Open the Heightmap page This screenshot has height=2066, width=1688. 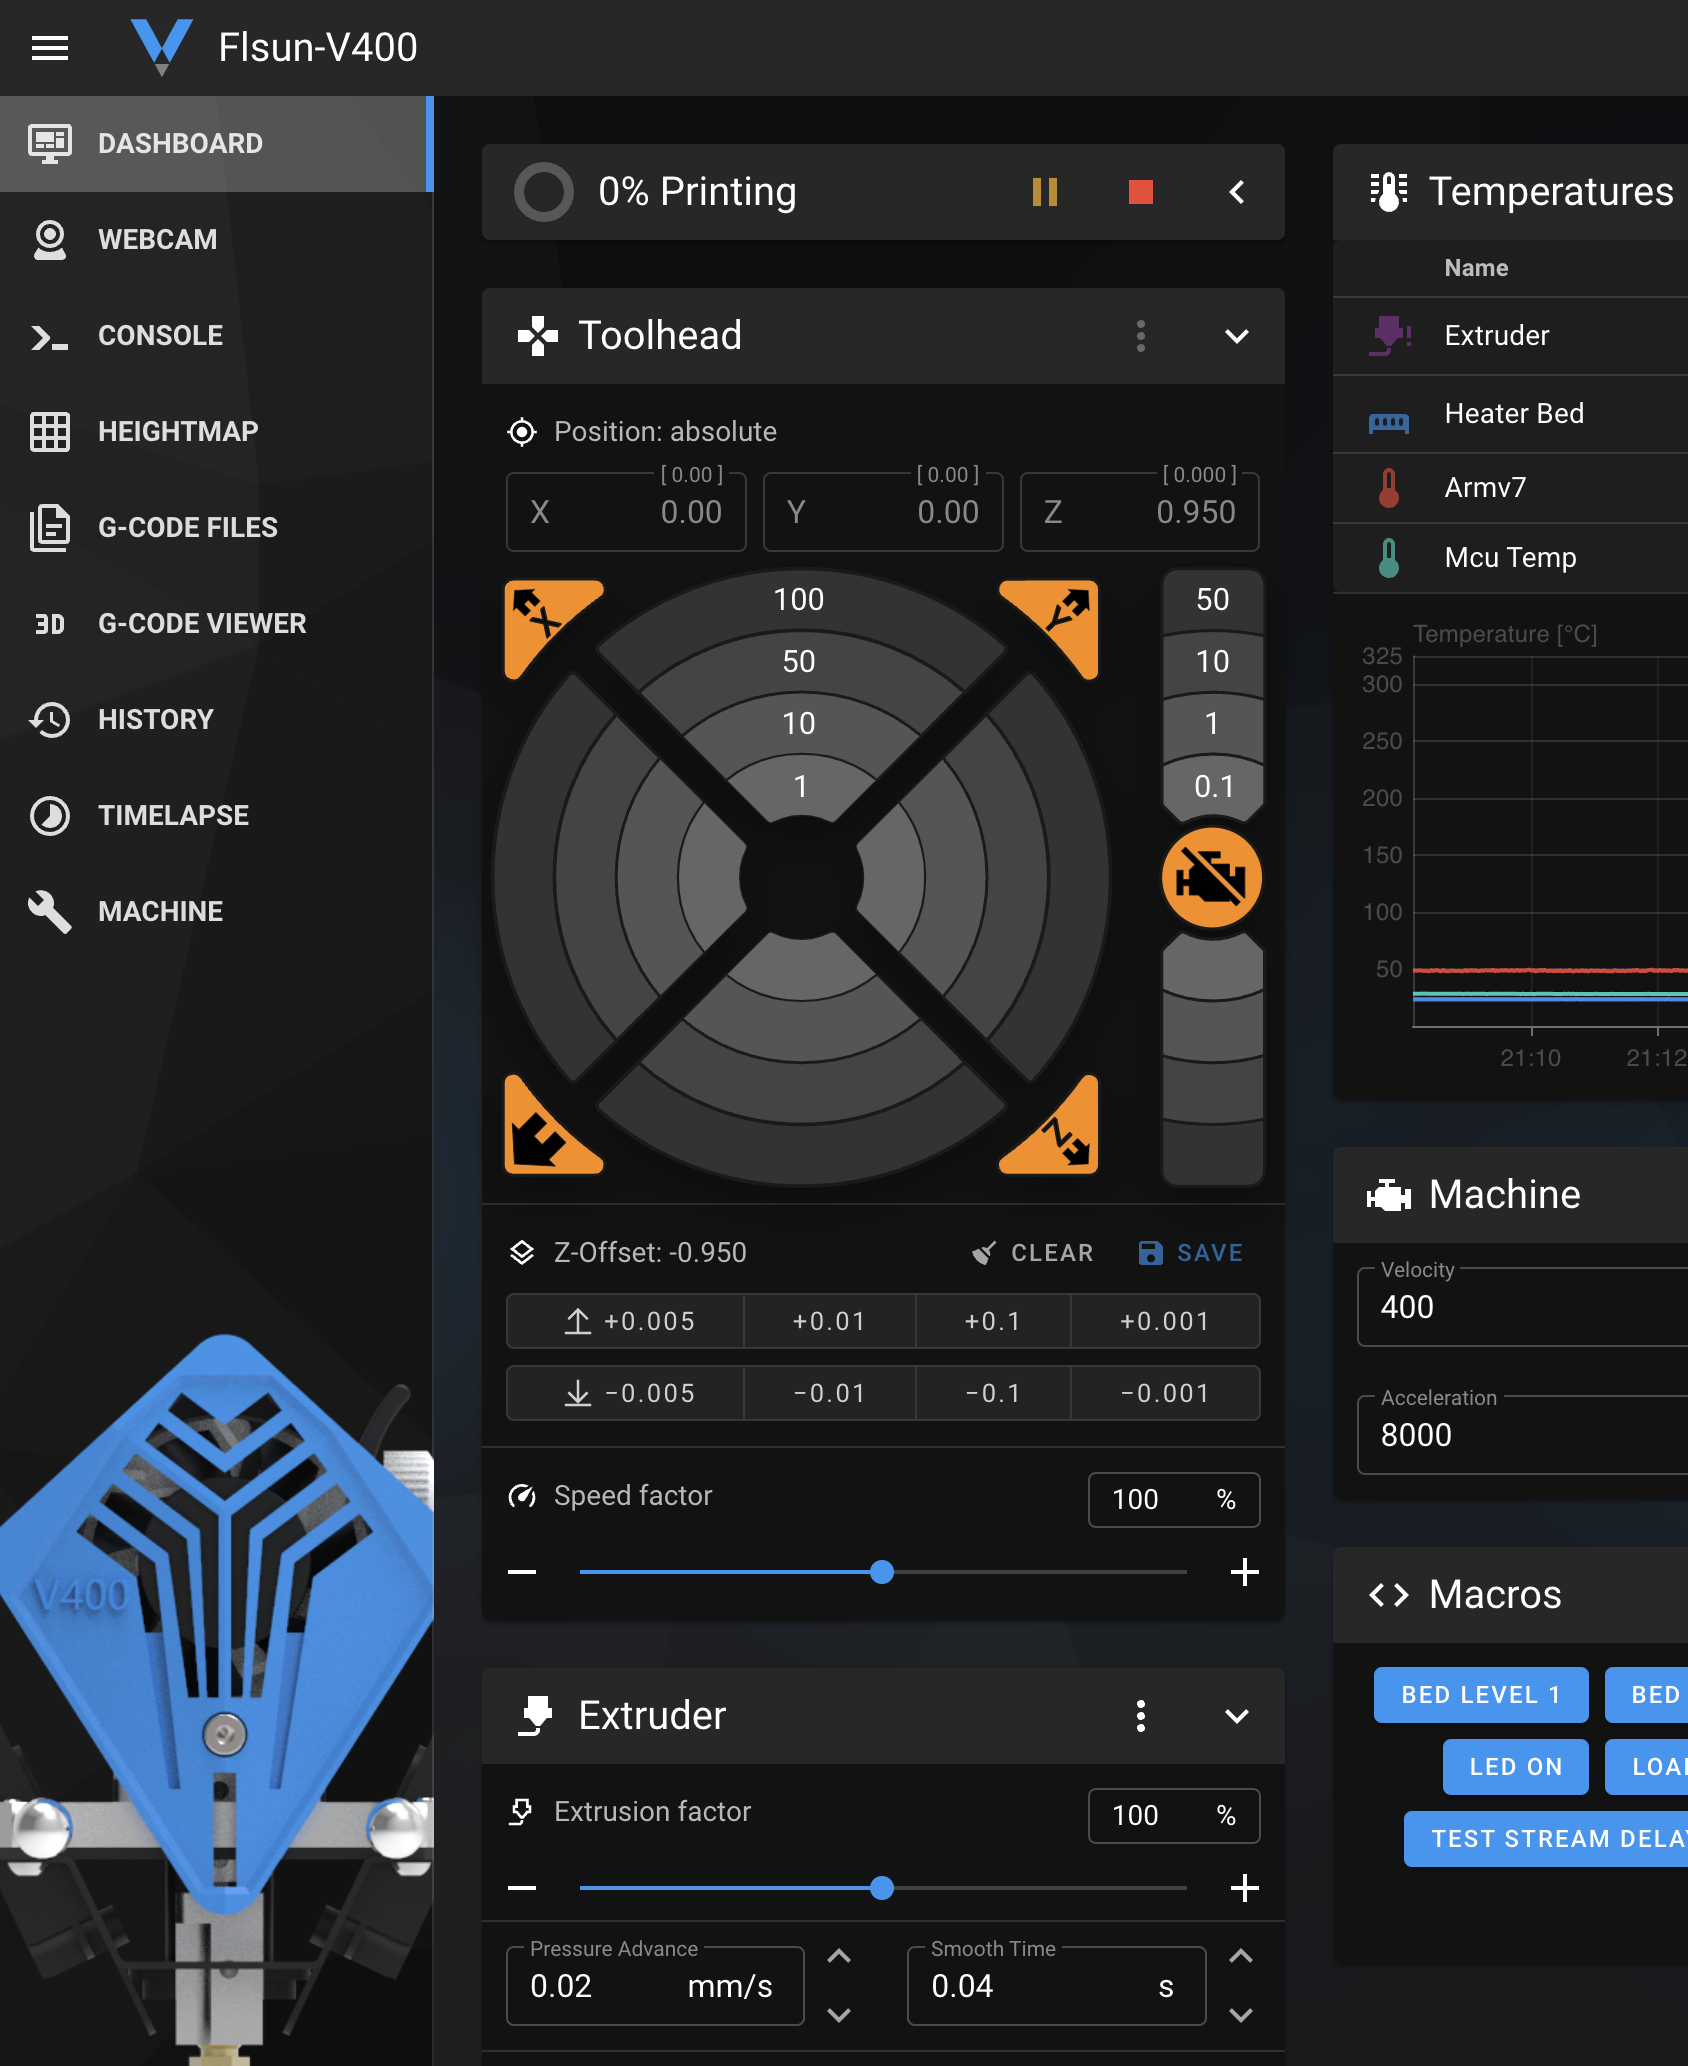click(215, 432)
